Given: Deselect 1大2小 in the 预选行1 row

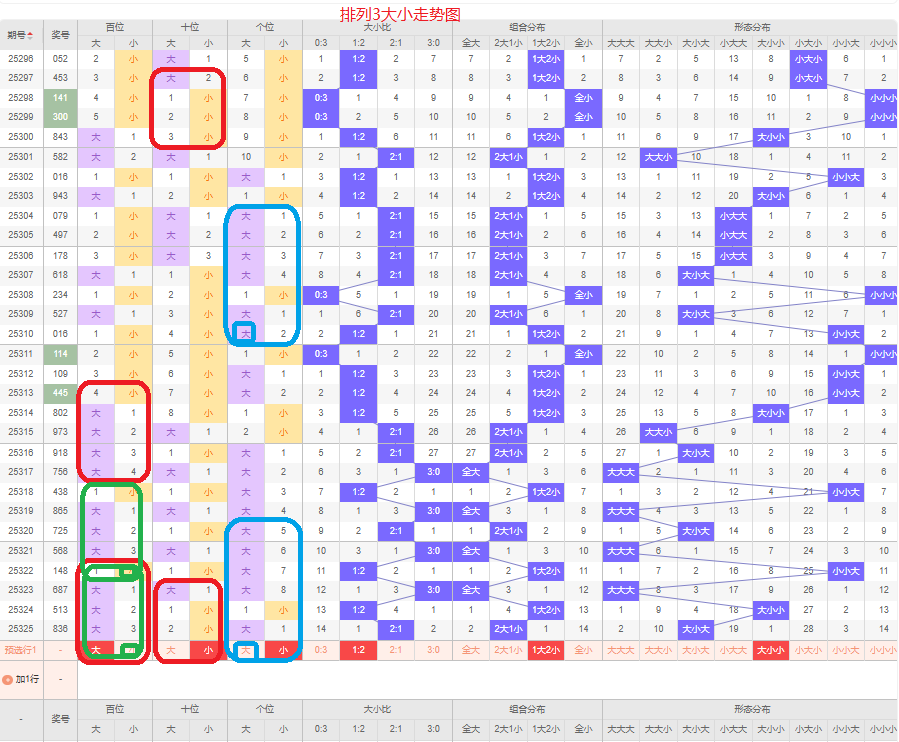Looking at the screenshot, I should coord(546,650).
